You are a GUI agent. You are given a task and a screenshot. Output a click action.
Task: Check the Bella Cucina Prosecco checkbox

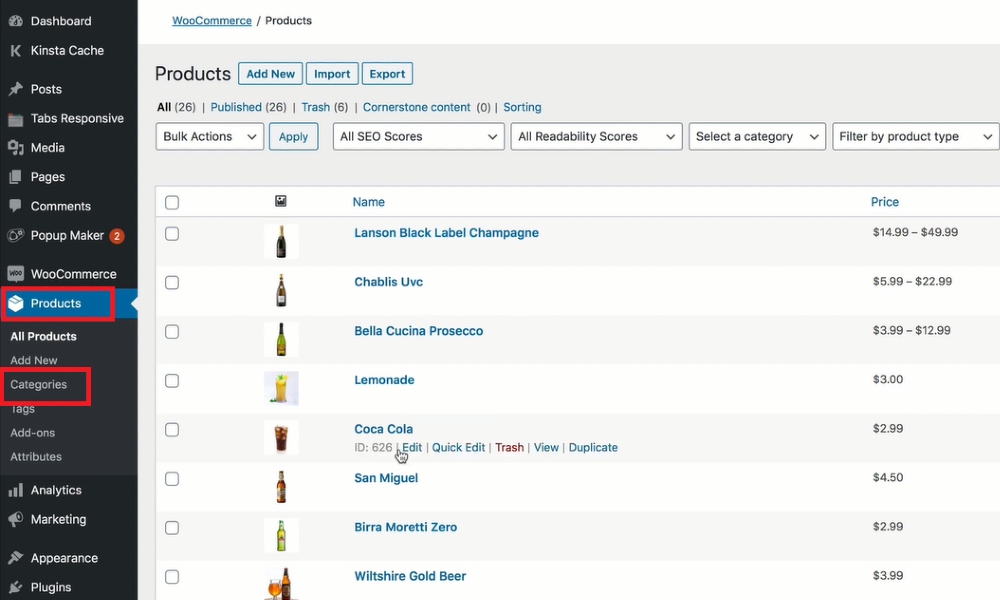pos(172,332)
